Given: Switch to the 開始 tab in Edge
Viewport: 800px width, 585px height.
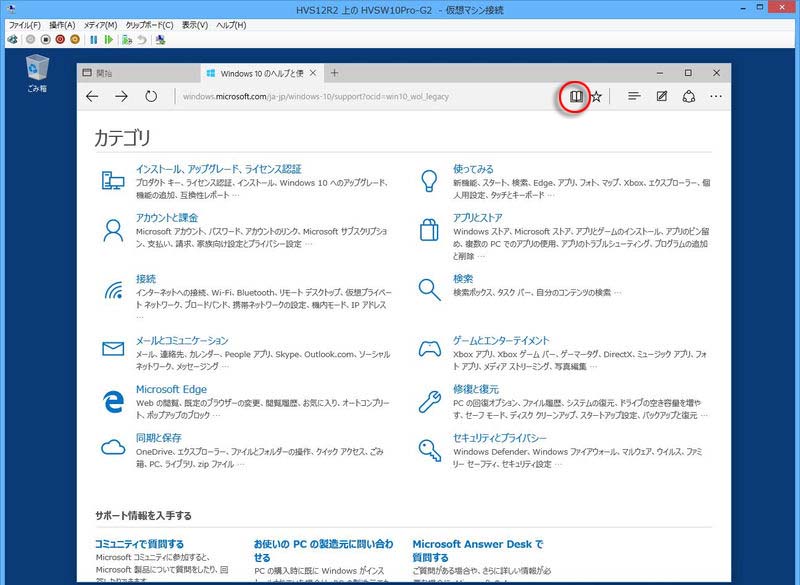Looking at the screenshot, I should coord(139,73).
